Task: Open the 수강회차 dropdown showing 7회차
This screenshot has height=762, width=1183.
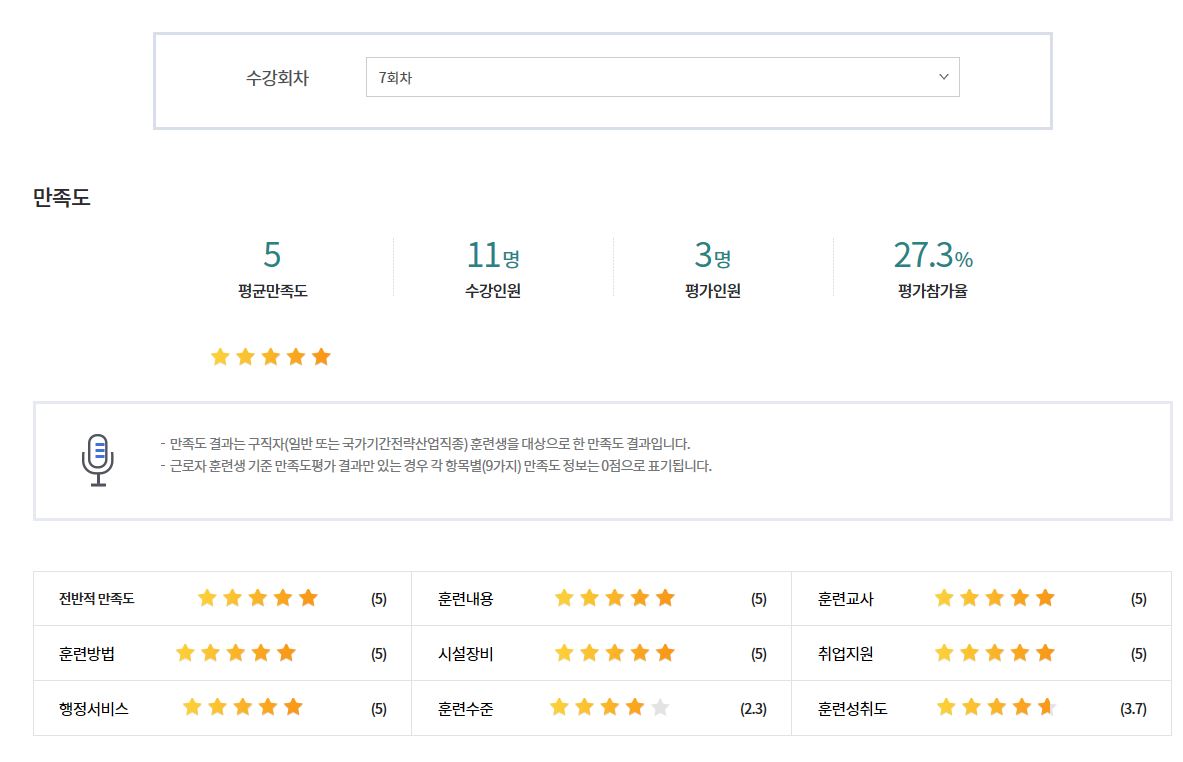Action: [661, 77]
